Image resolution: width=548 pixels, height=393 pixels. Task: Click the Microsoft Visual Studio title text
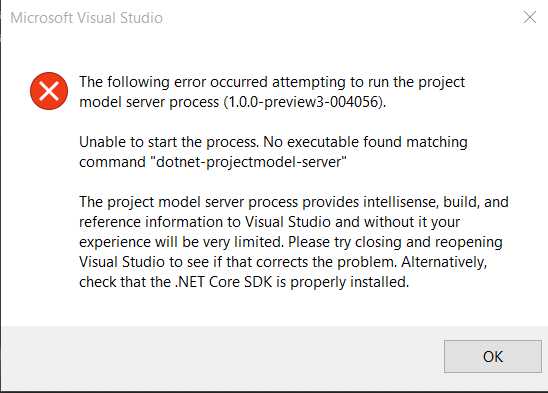[86, 17]
